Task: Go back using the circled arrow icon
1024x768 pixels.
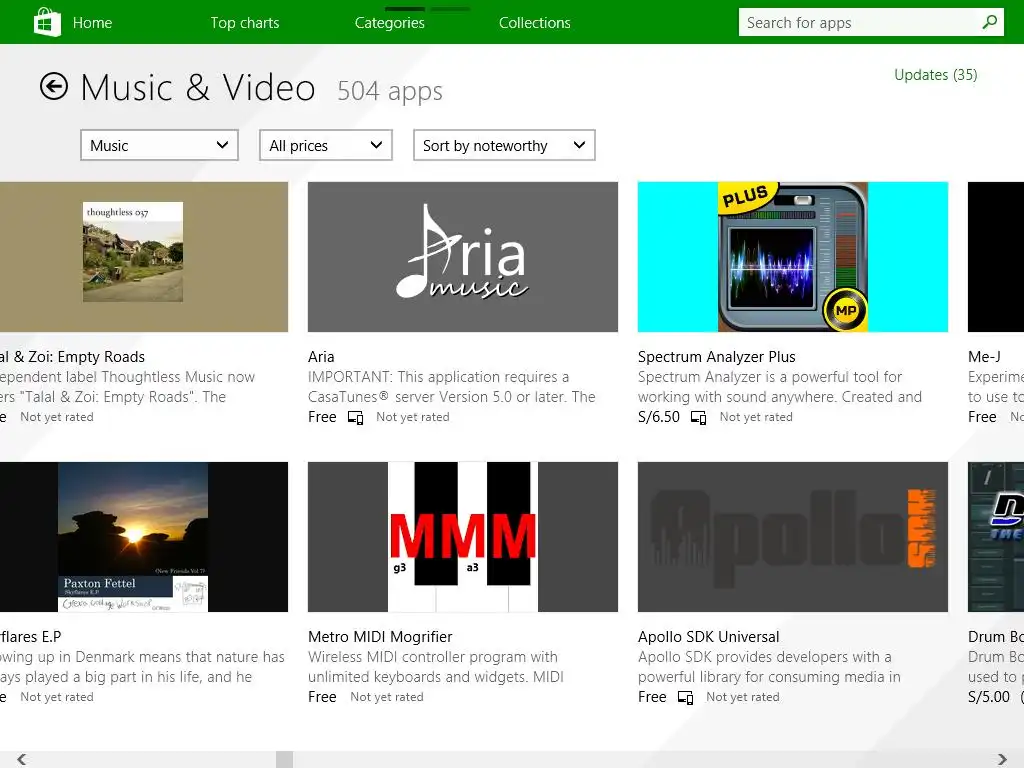Action: 54,86
